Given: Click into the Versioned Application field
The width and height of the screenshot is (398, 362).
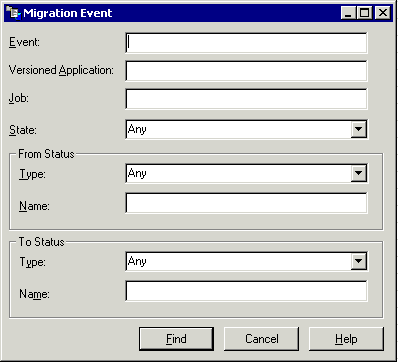Looking at the screenshot, I should point(246,71).
